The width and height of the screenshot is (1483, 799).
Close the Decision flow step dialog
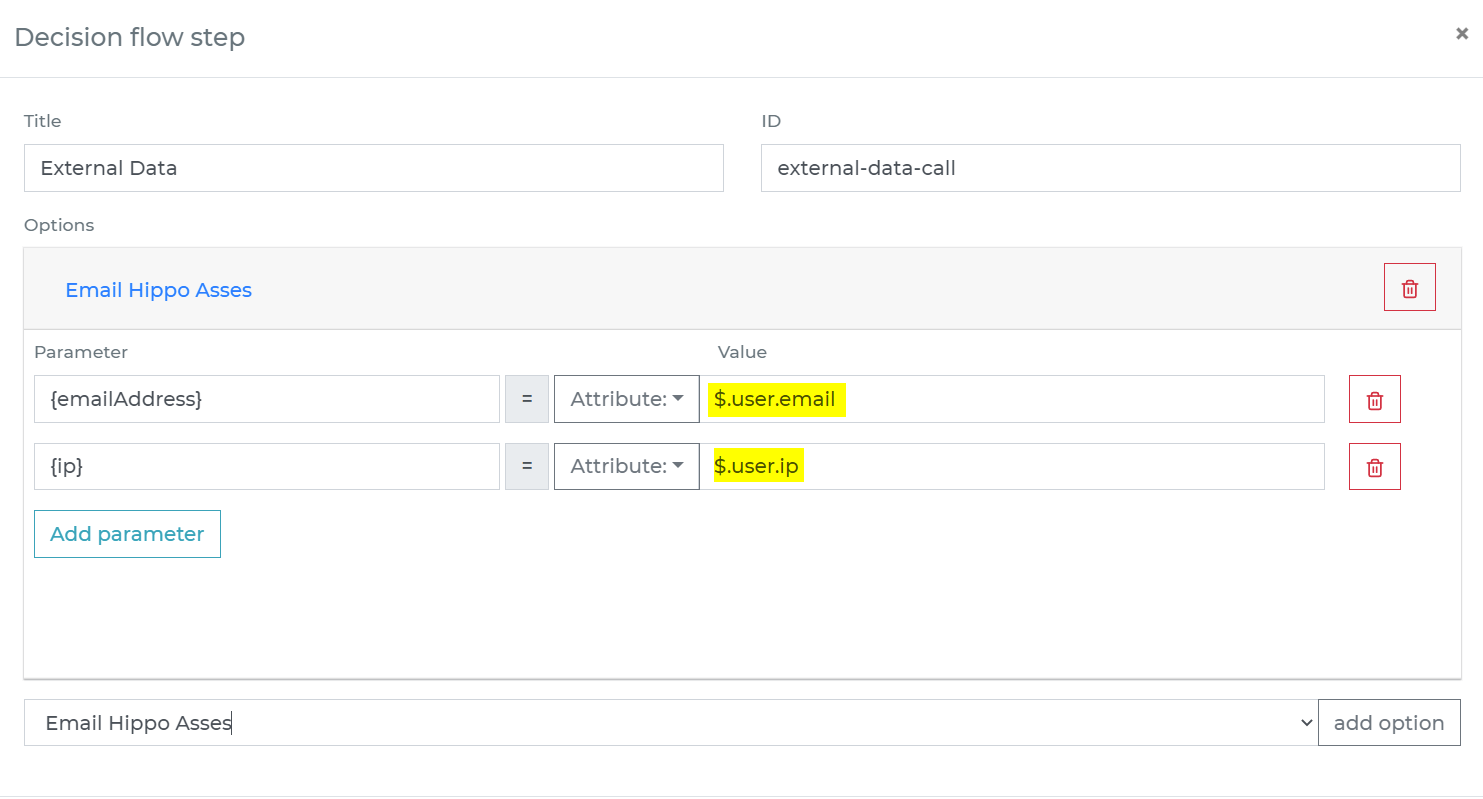click(1461, 34)
